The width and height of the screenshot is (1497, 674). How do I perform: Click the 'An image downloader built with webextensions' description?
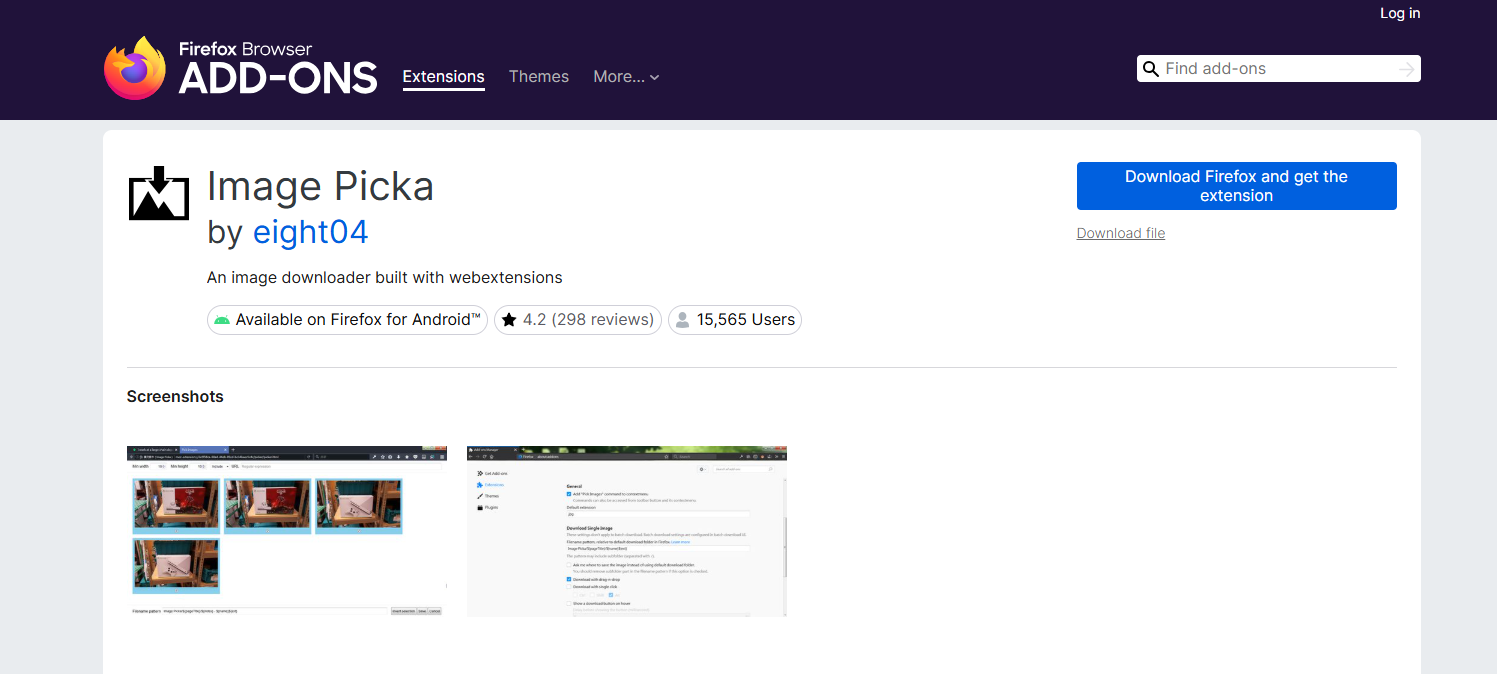tap(385, 277)
